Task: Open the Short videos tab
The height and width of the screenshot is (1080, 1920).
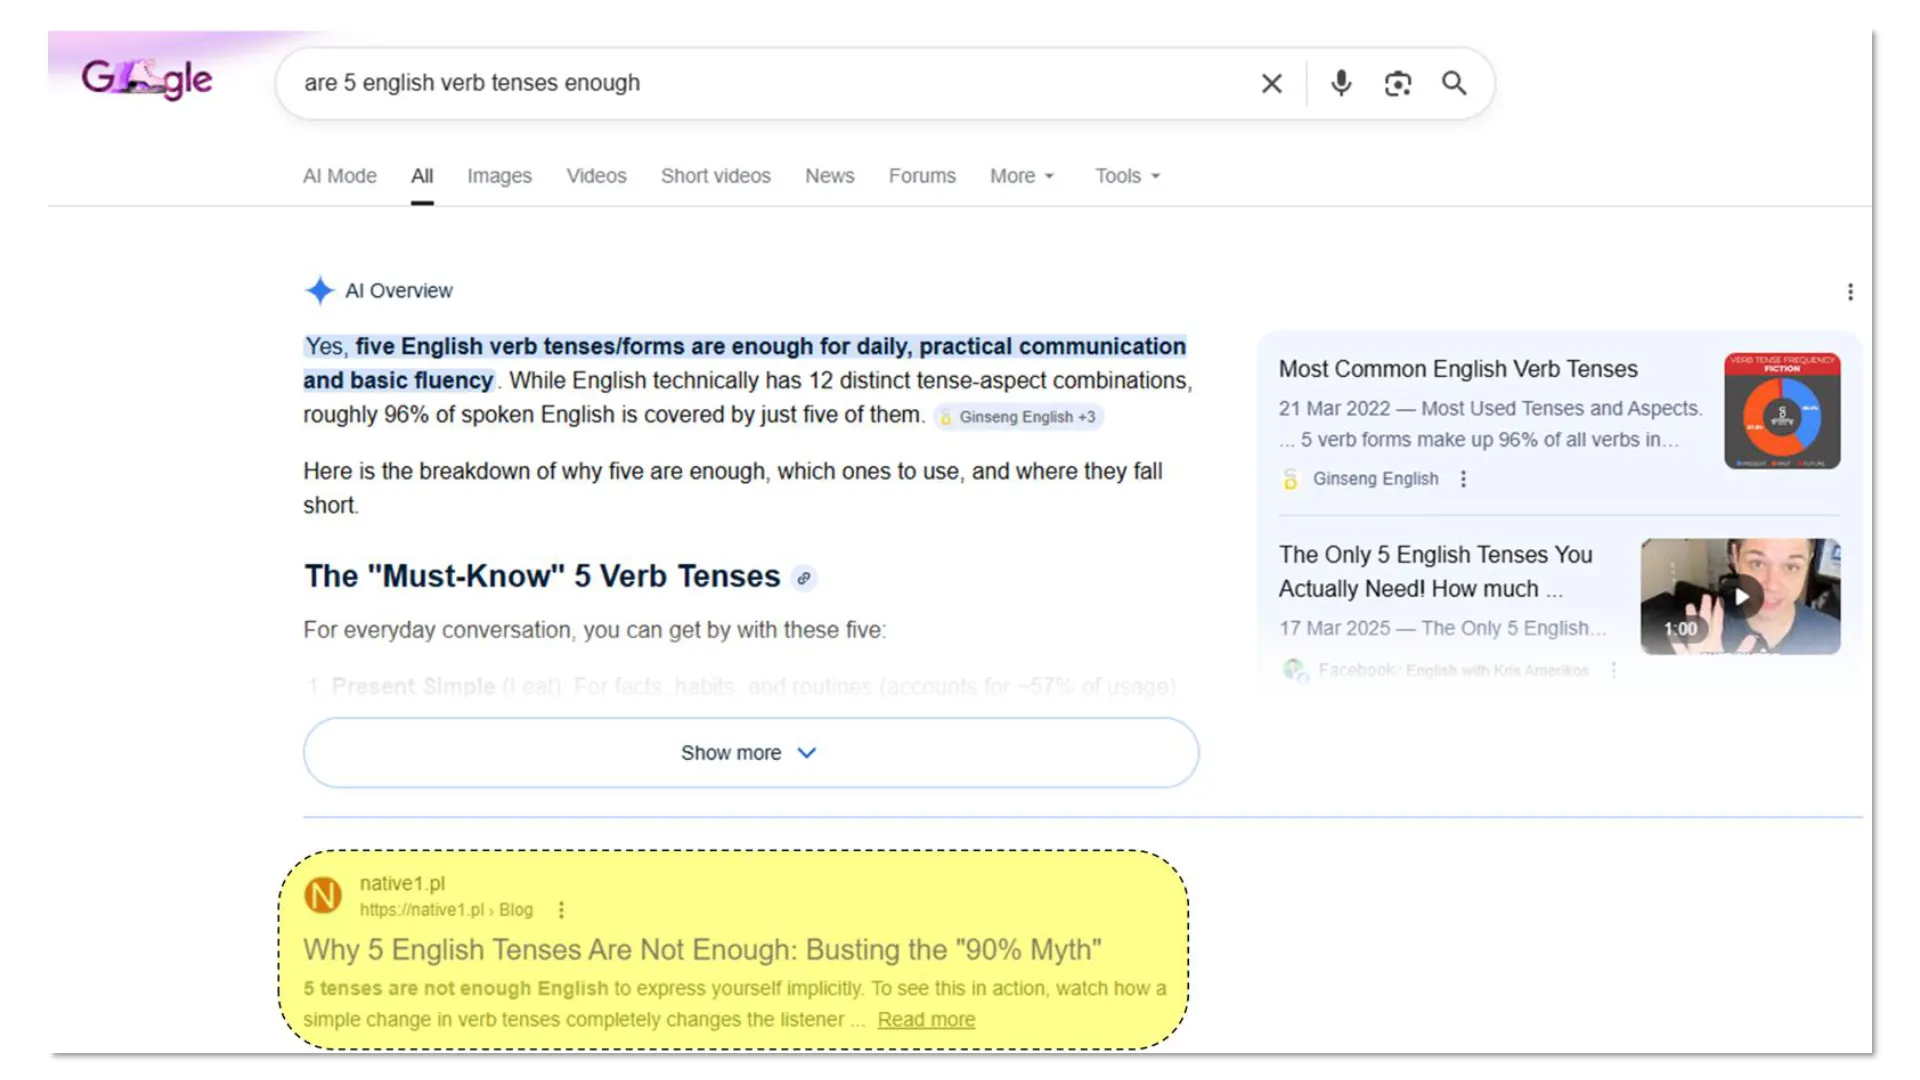Action: [716, 176]
